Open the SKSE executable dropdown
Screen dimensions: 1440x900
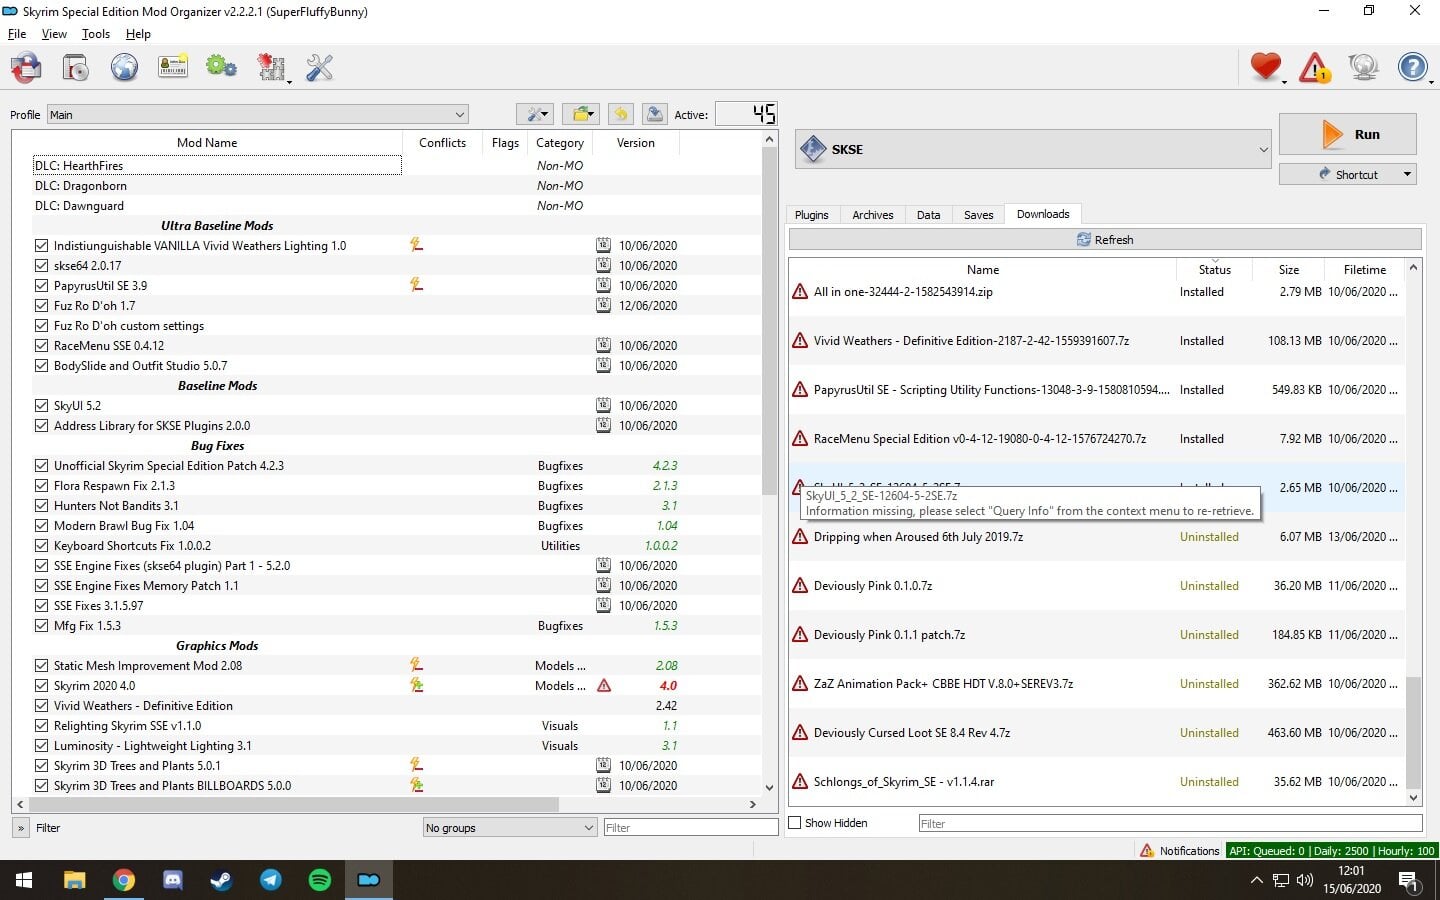[x=1033, y=150]
